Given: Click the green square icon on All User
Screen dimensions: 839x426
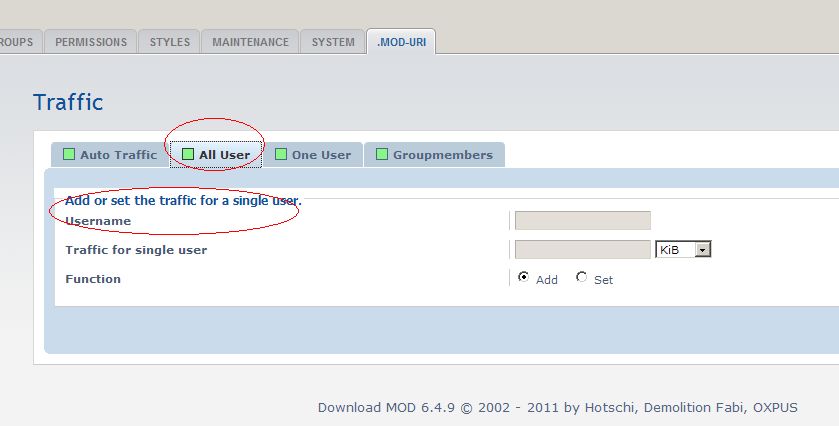Looking at the screenshot, I should click(x=188, y=154).
